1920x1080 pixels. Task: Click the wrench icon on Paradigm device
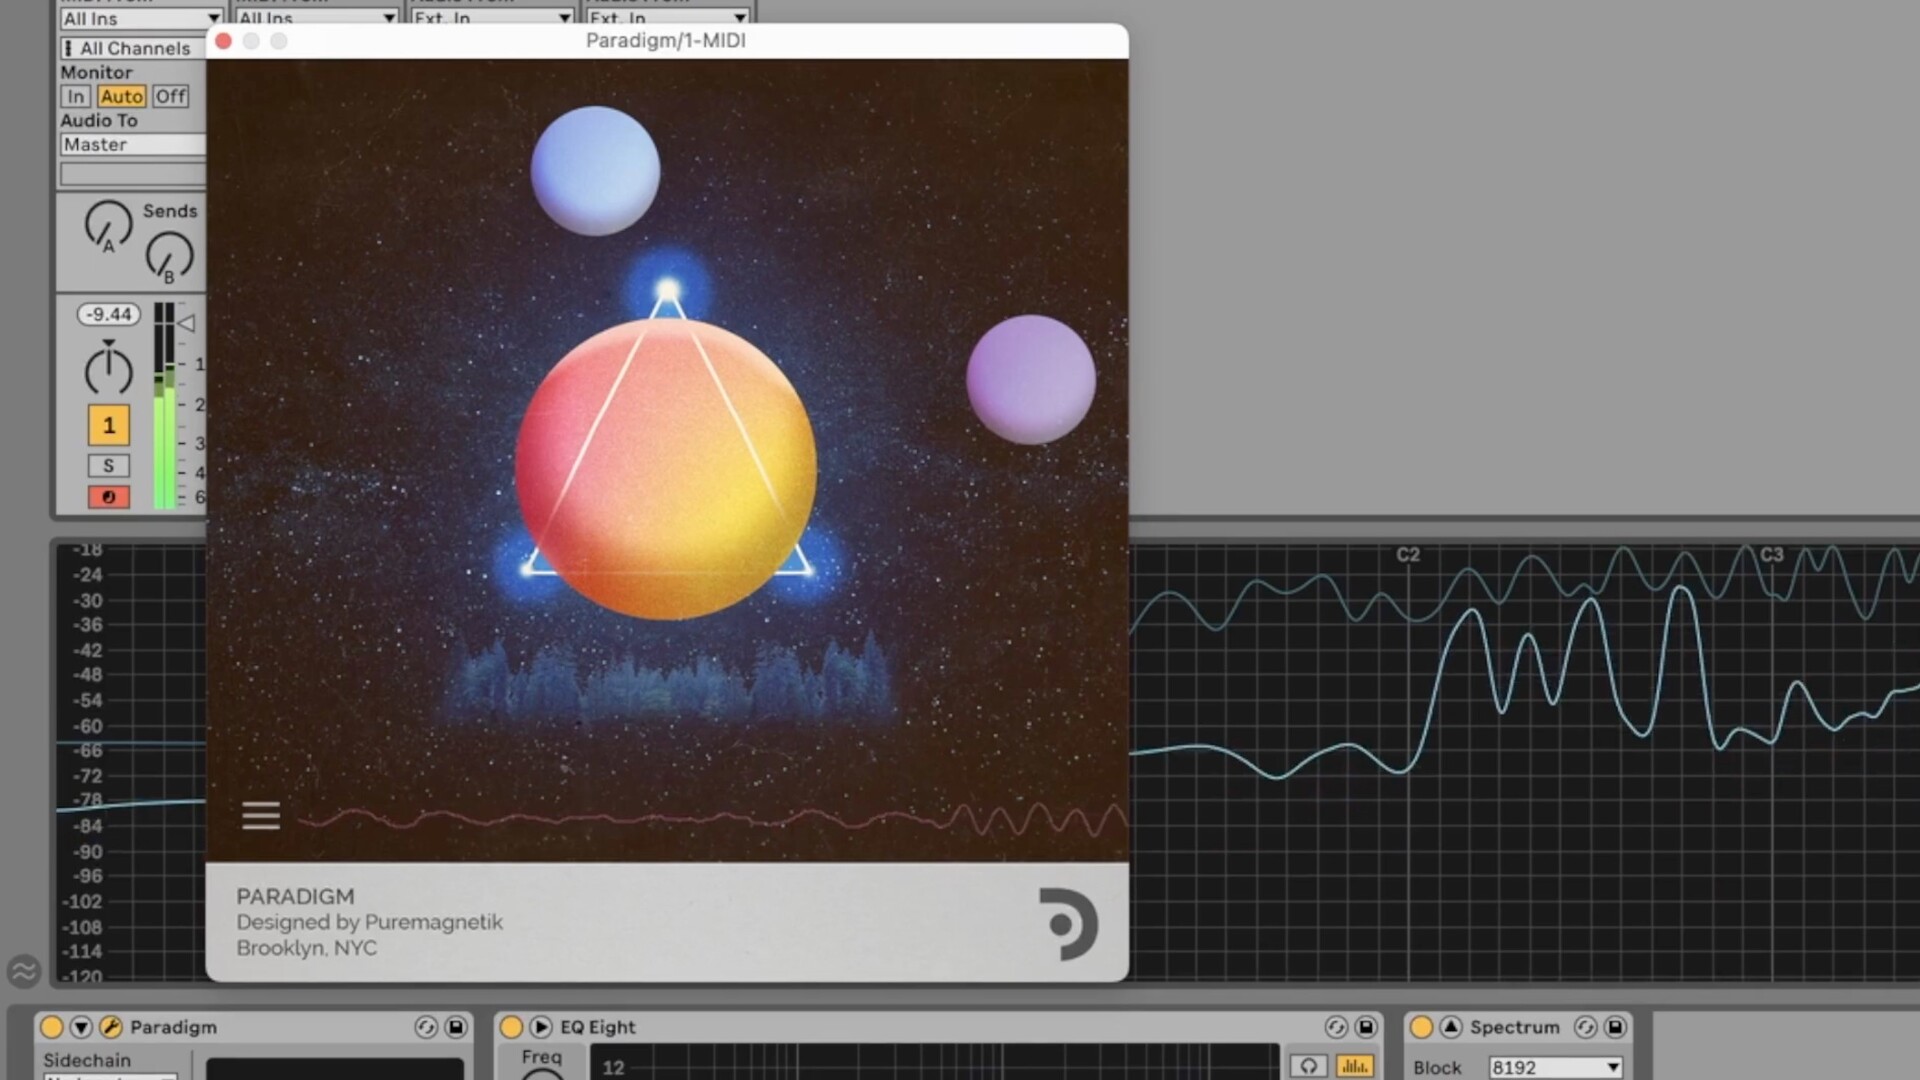click(111, 1027)
